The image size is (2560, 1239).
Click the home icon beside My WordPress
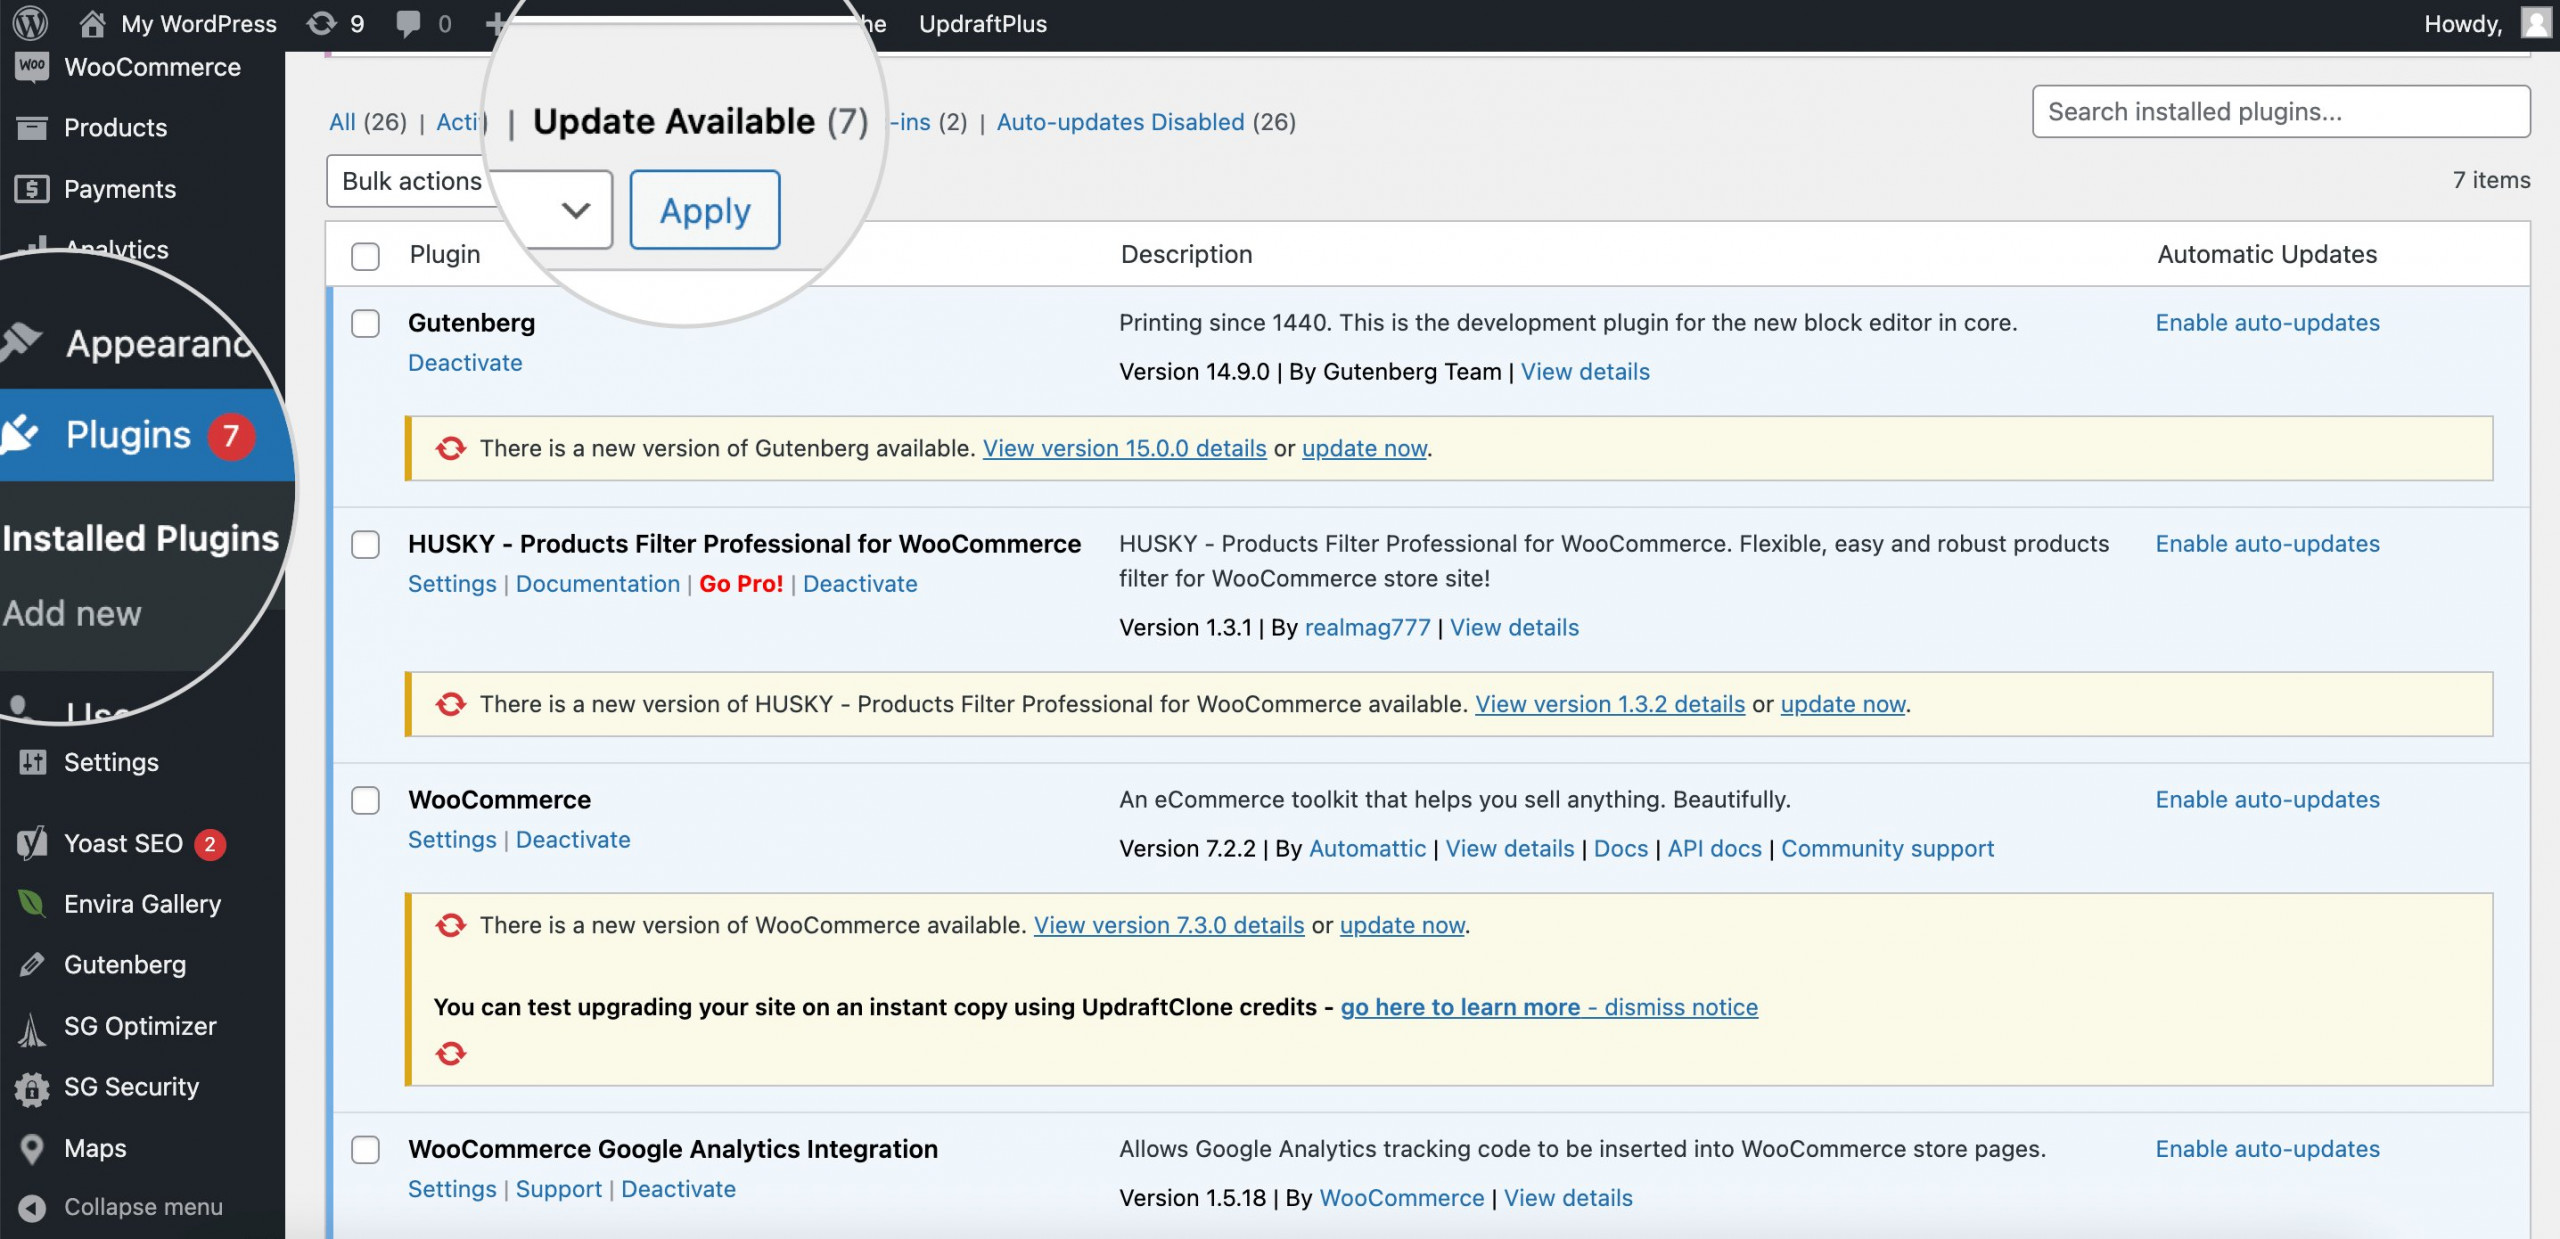click(92, 23)
